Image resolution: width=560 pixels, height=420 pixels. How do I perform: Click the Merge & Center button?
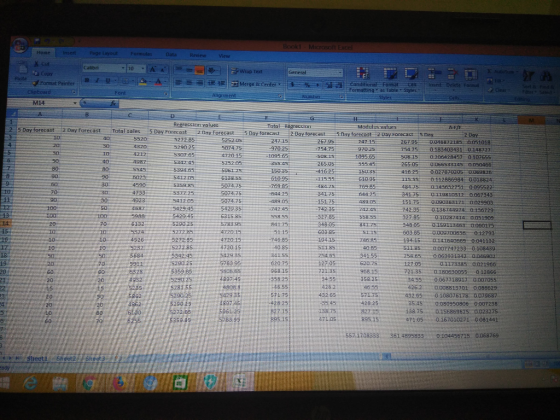click(254, 84)
